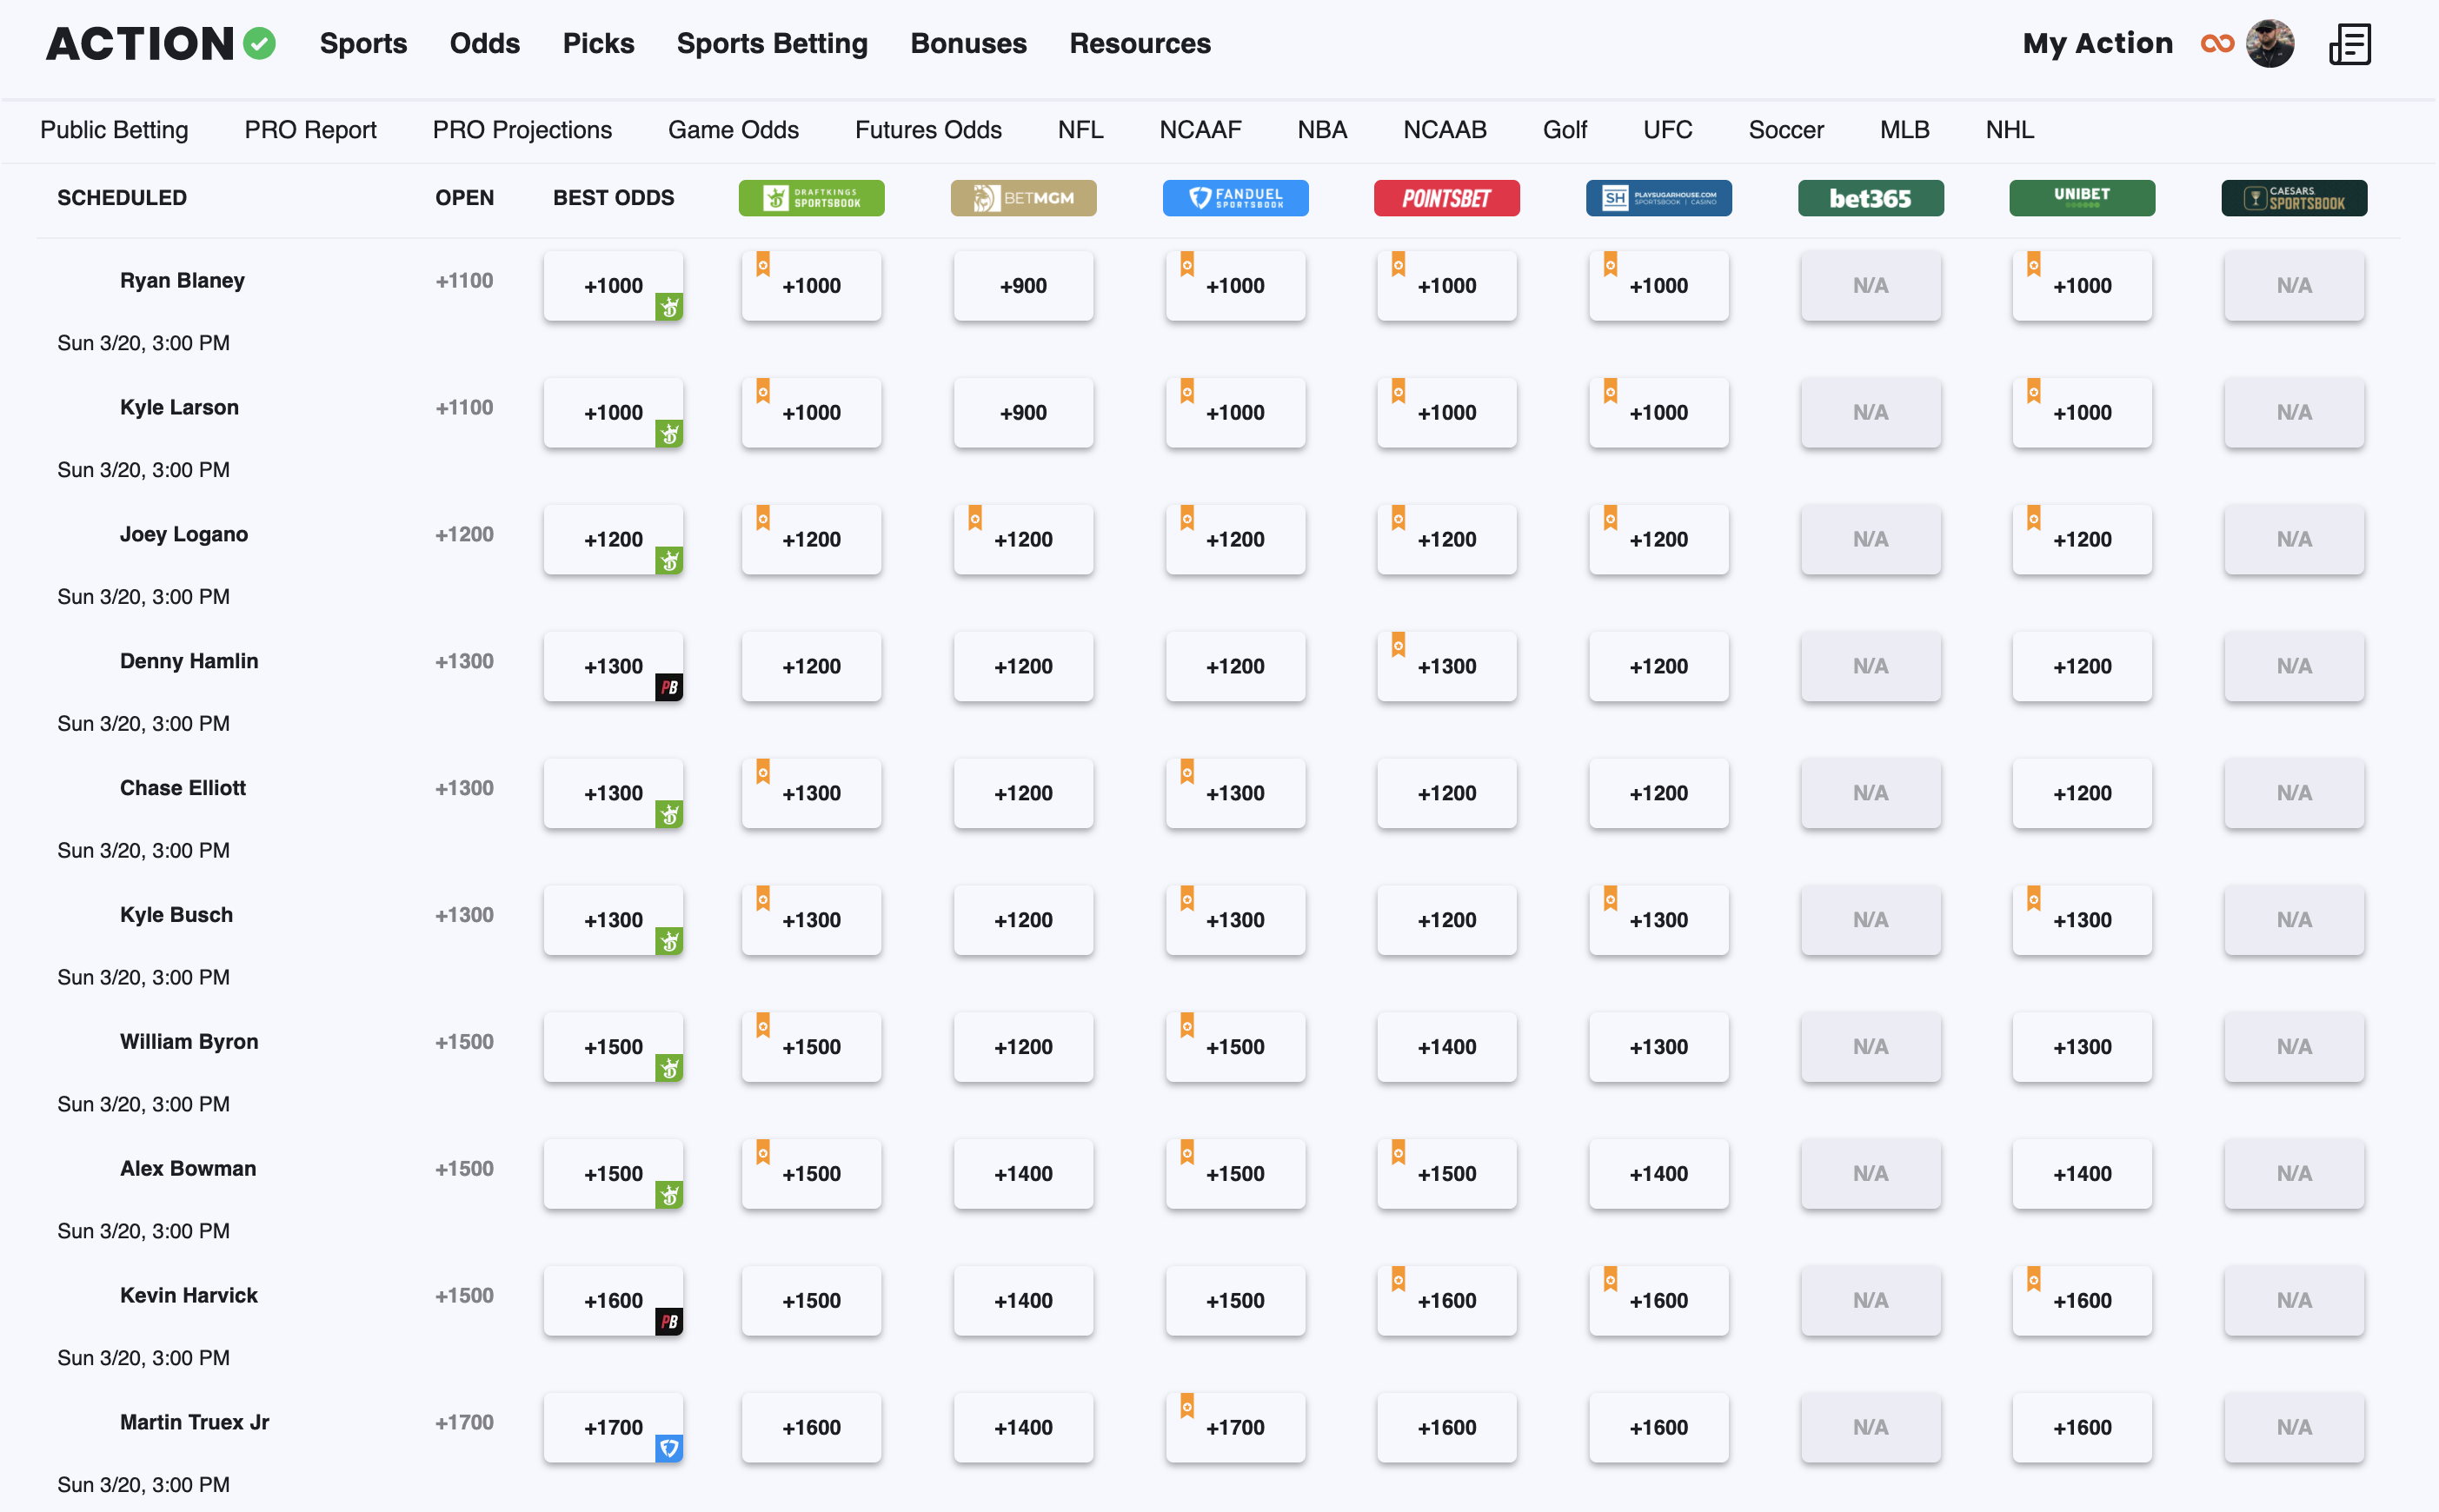Click the Denny Hamlin driver name

point(189,661)
